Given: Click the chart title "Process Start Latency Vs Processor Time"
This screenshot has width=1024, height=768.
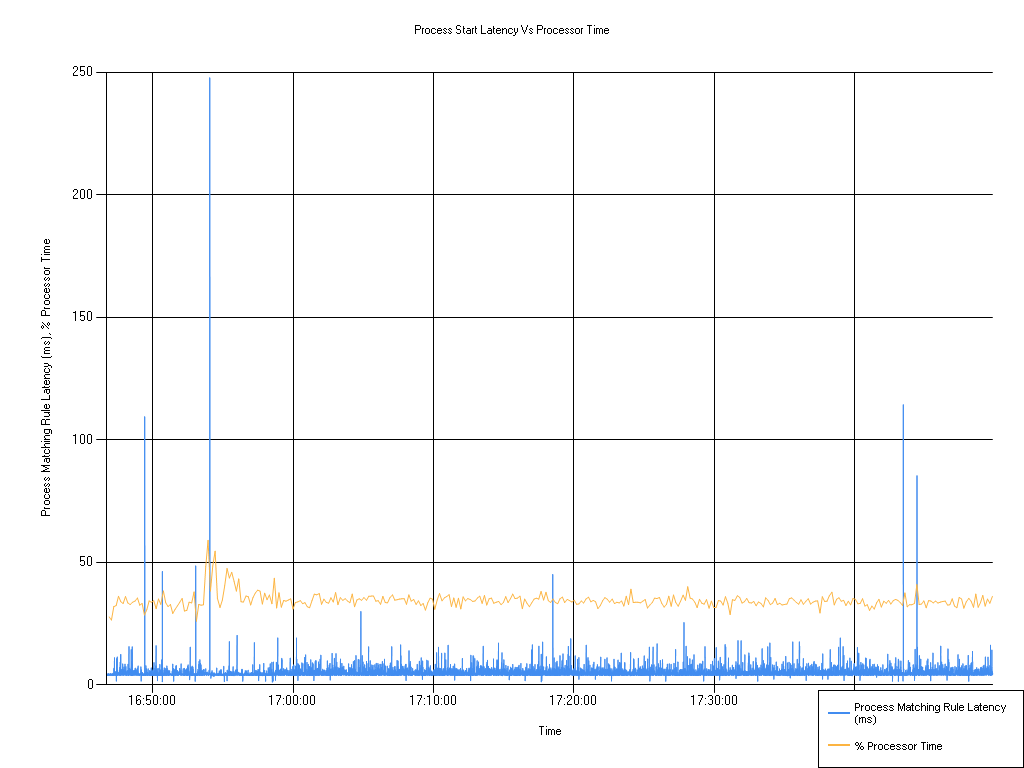Looking at the screenshot, I should [511, 30].
